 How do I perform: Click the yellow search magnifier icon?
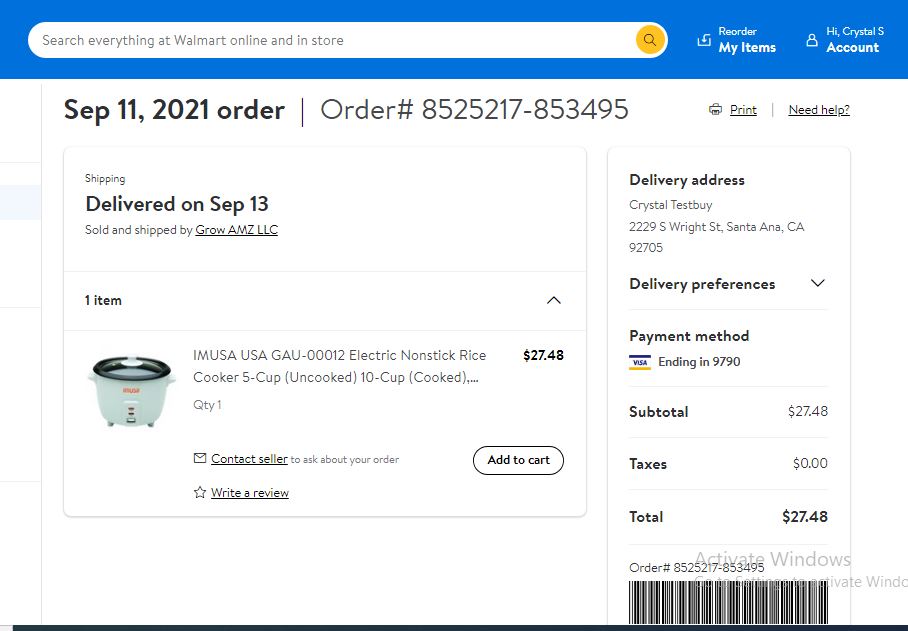pos(650,40)
